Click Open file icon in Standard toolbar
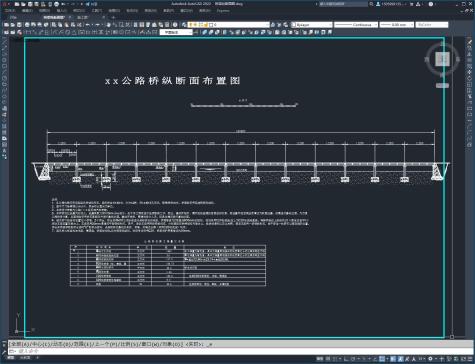475x364 pixels. (x=13, y=25)
